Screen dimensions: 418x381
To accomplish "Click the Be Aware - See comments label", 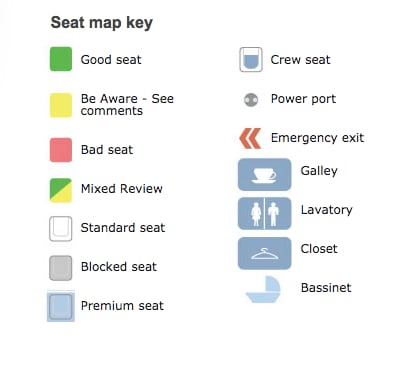I will (127, 105).
